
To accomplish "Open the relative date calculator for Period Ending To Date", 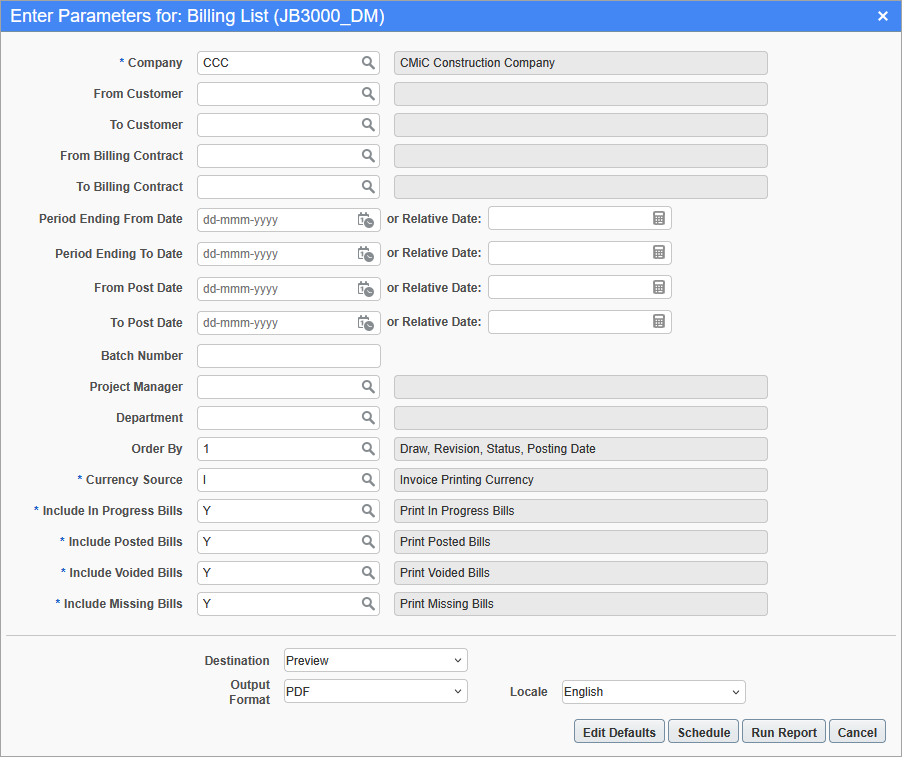I will [658, 252].
